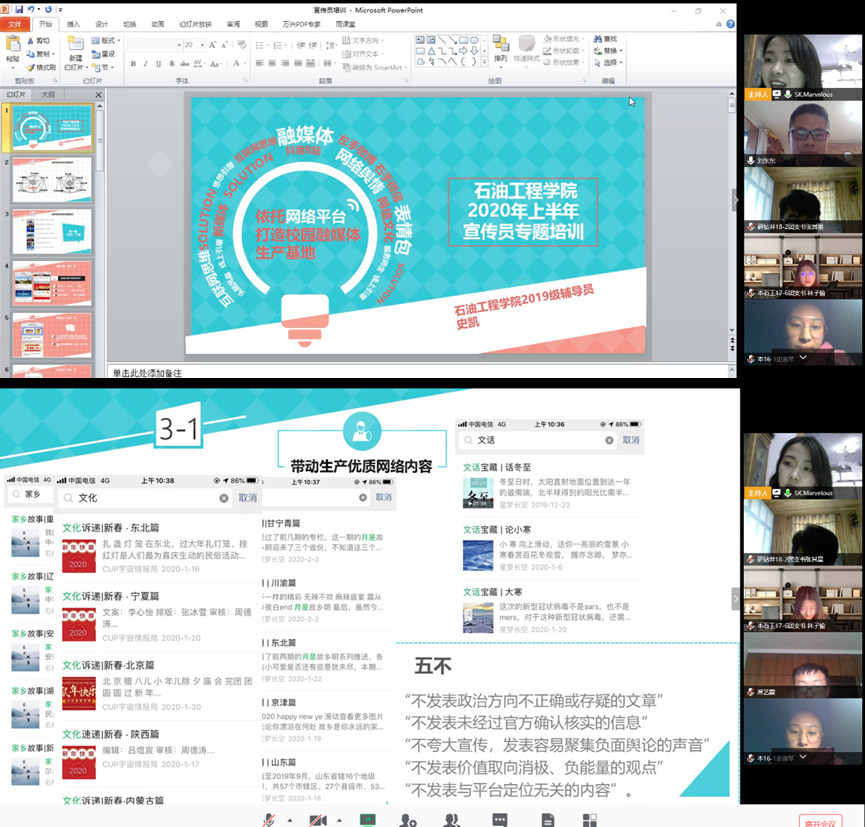Open the participants list icon
The image size is (865, 827).
point(452,819)
